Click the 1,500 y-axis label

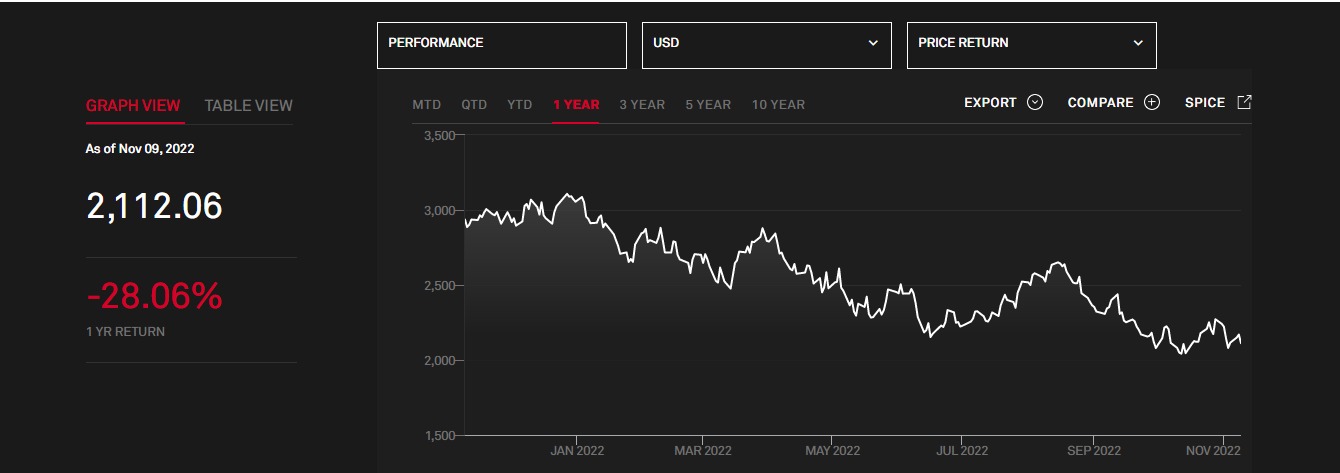pyautogui.click(x=440, y=435)
